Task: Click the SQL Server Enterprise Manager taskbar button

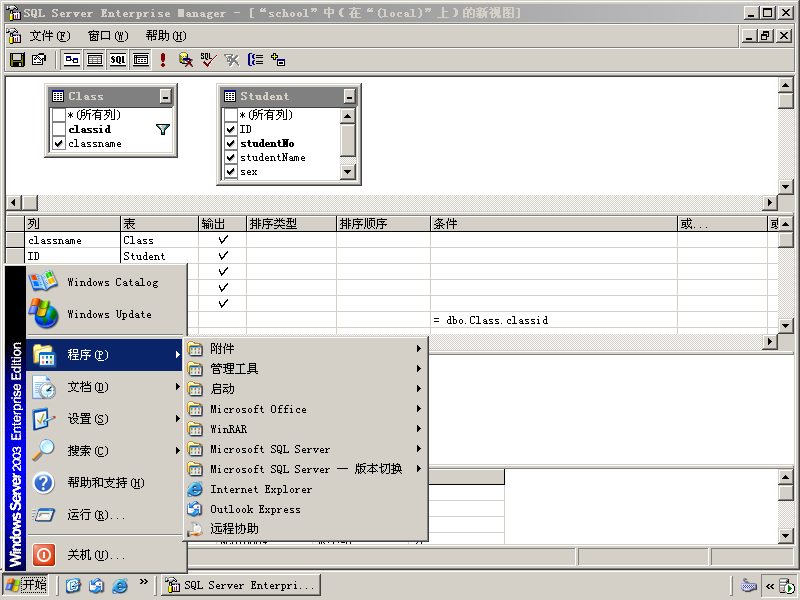Action: pos(241,585)
